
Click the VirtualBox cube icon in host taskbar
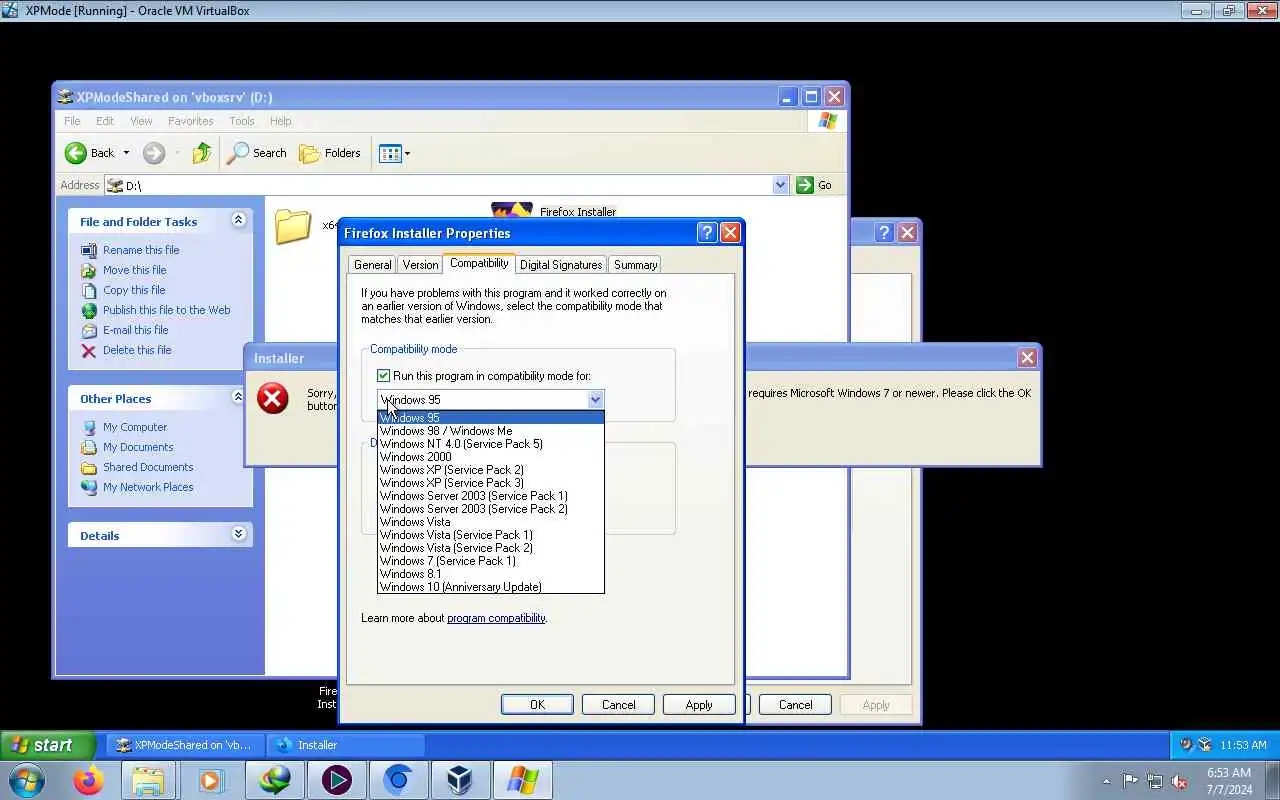(459, 780)
